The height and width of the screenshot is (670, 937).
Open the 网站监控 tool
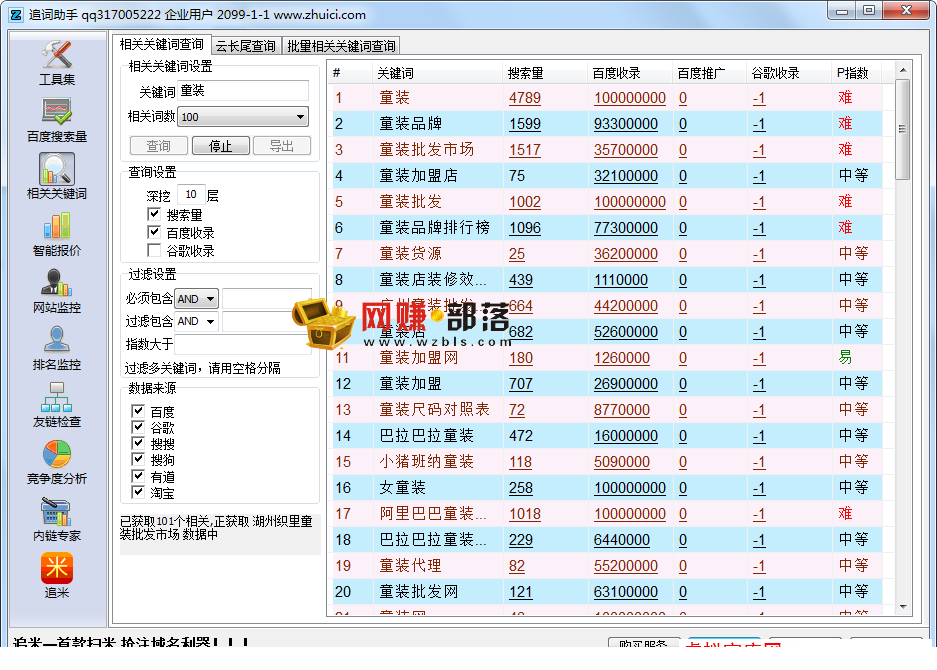click(x=57, y=291)
